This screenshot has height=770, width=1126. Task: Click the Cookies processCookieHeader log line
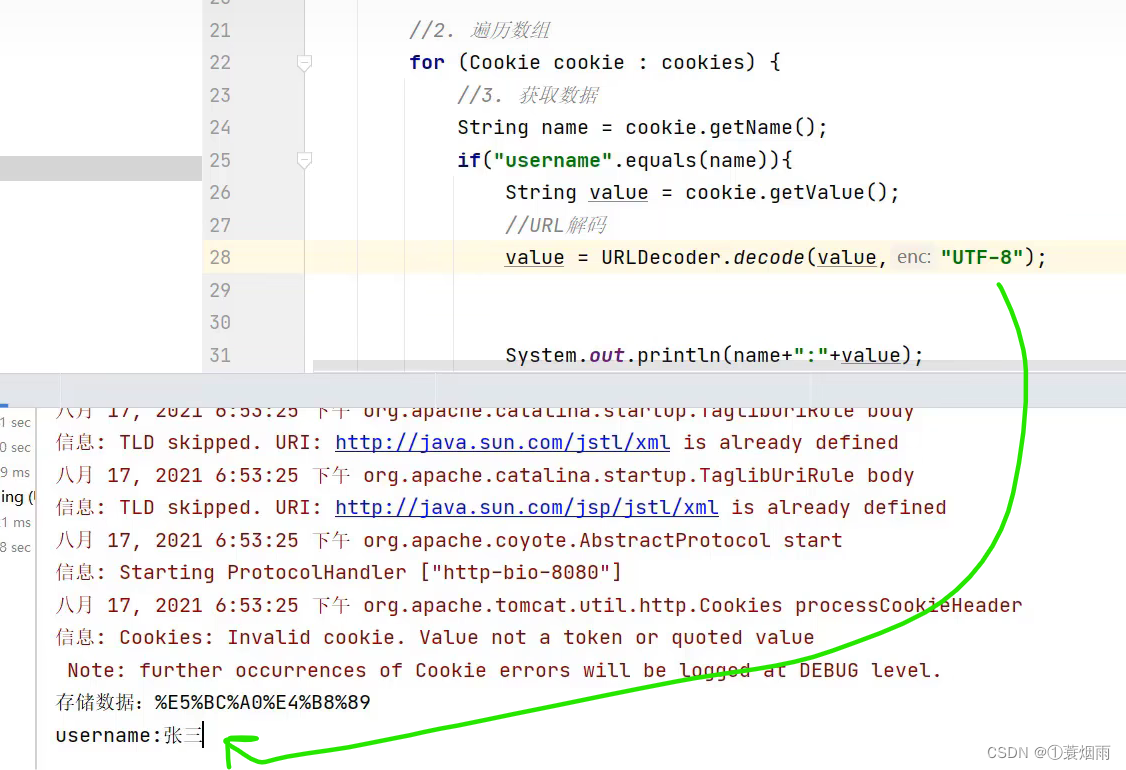(x=539, y=605)
